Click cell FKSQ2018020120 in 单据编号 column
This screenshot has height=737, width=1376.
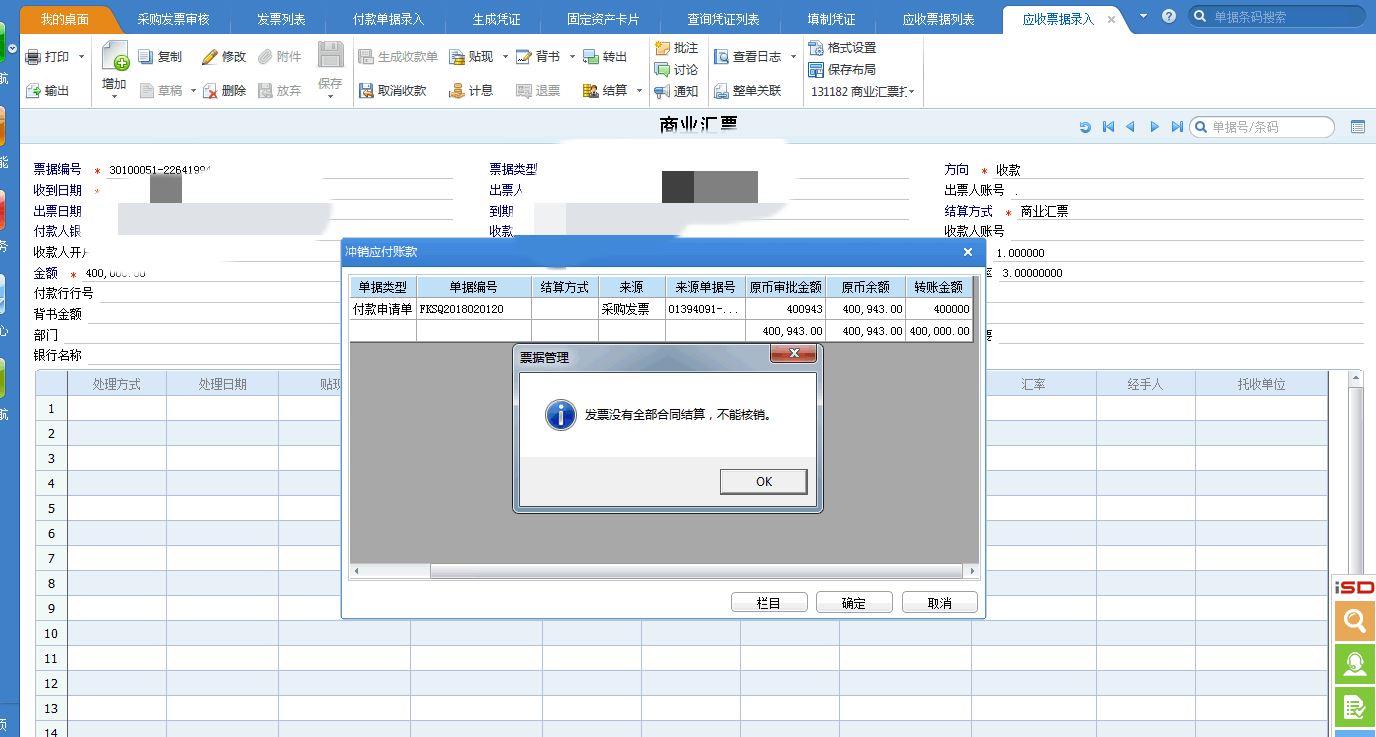[473, 309]
